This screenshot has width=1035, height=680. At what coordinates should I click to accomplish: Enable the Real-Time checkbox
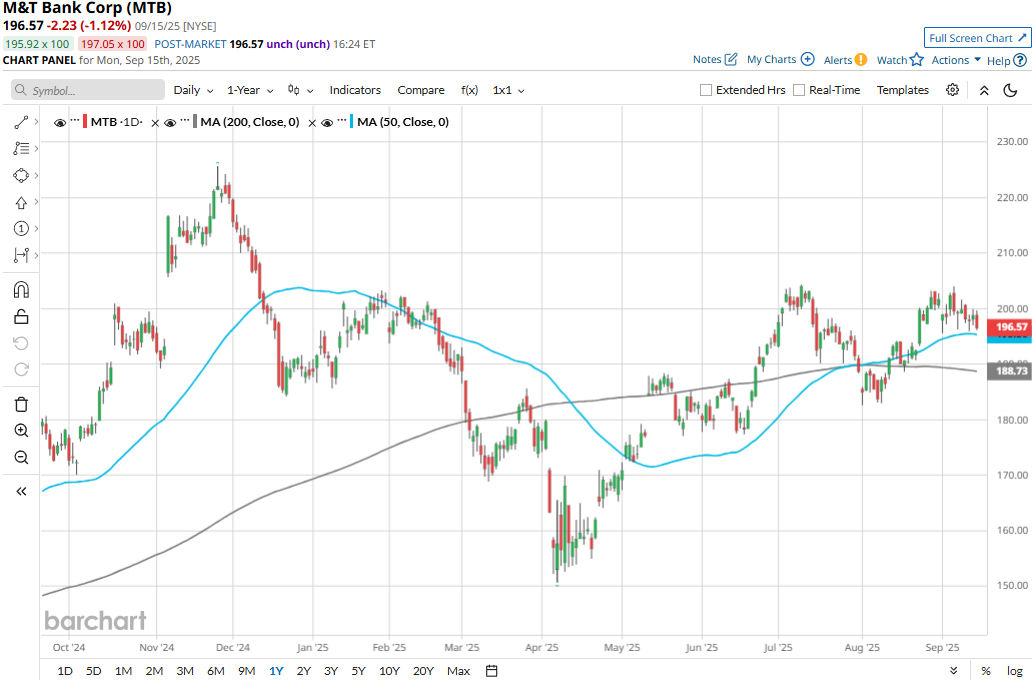[x=799, y=90]
